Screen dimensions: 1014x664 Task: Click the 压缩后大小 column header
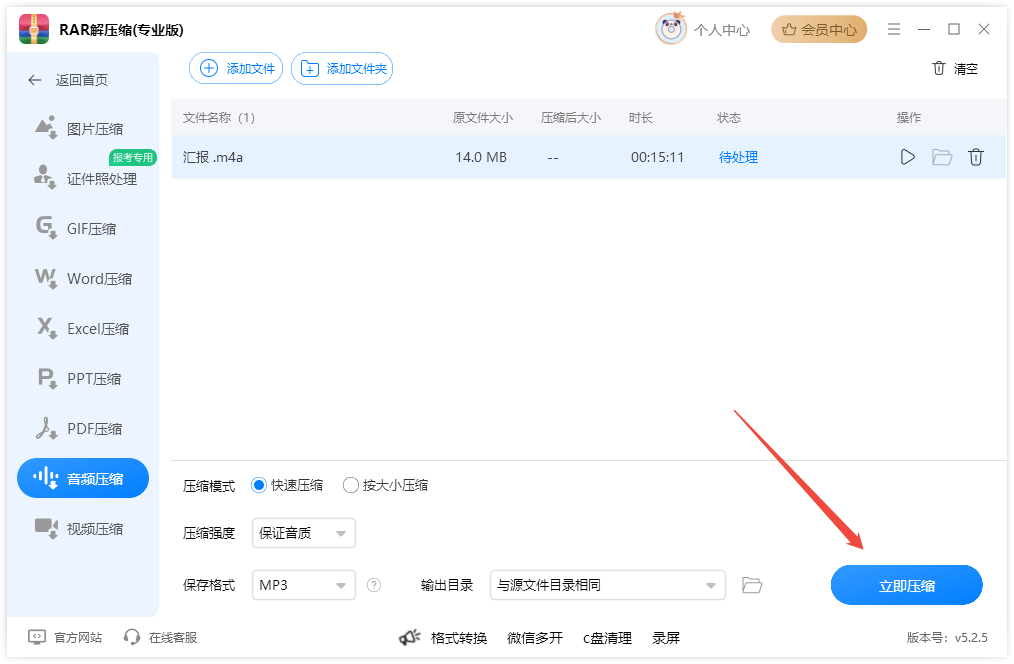pos(570,118)
